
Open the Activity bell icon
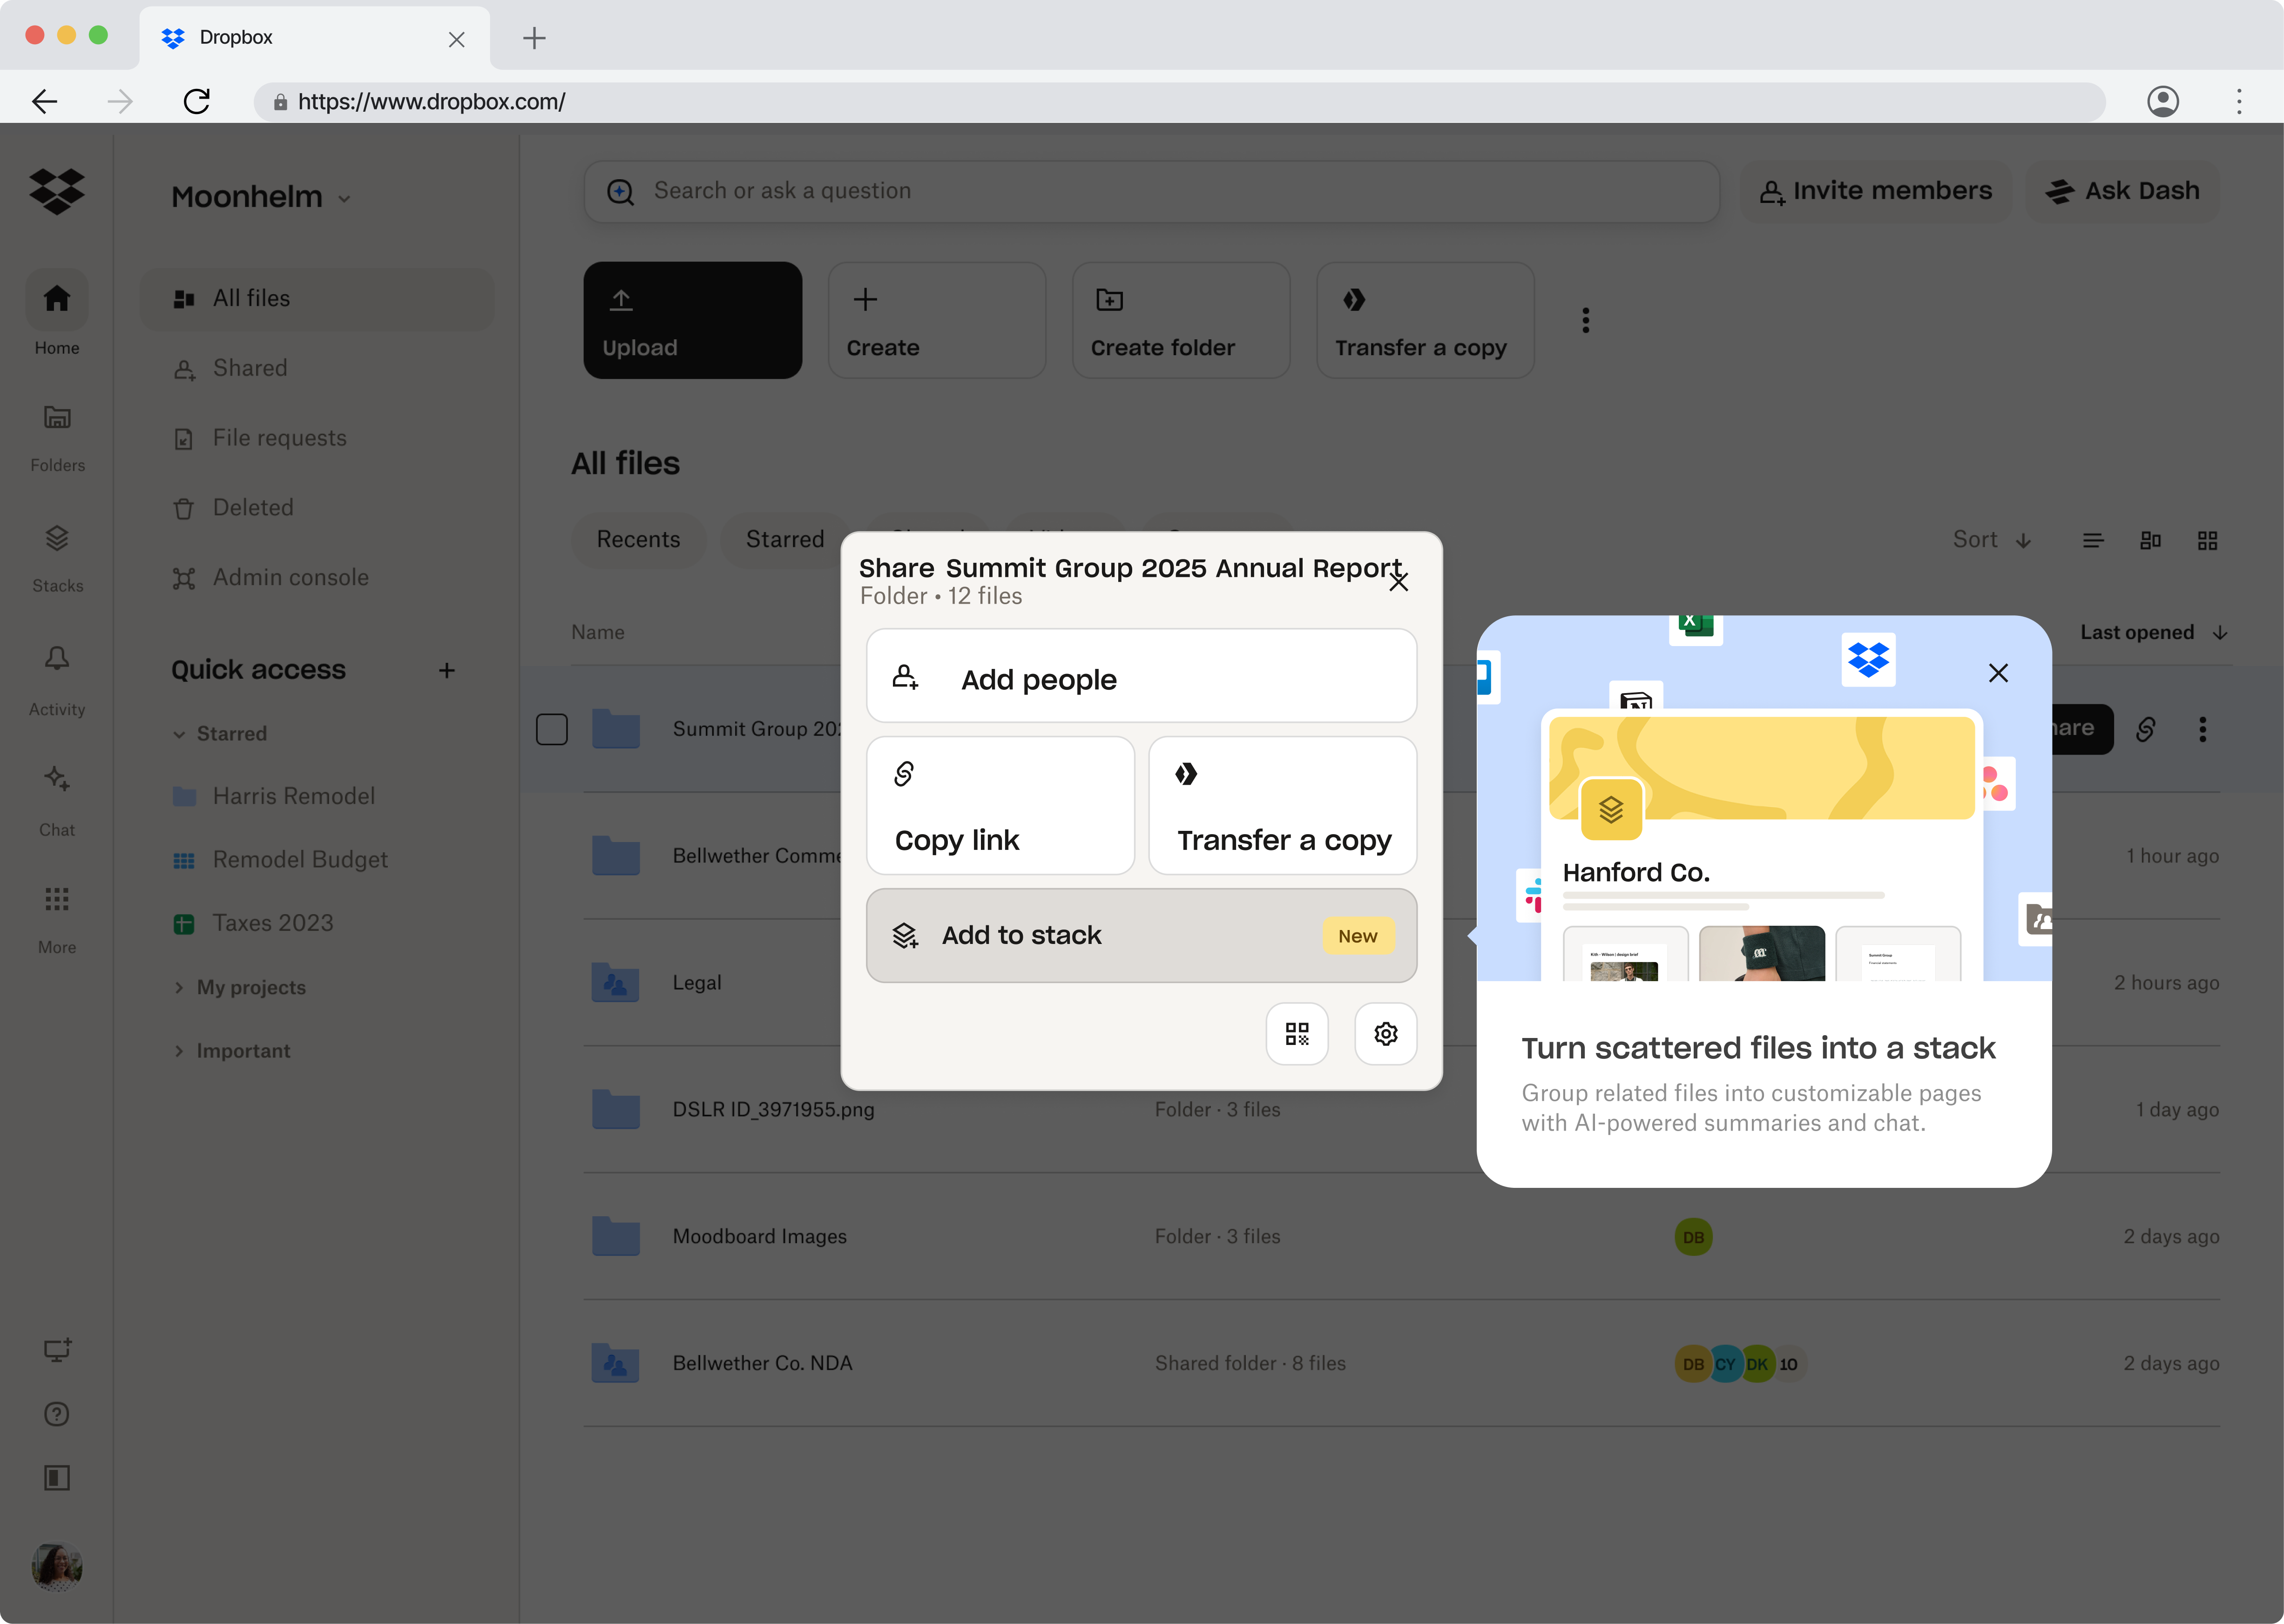click(57, 659)
